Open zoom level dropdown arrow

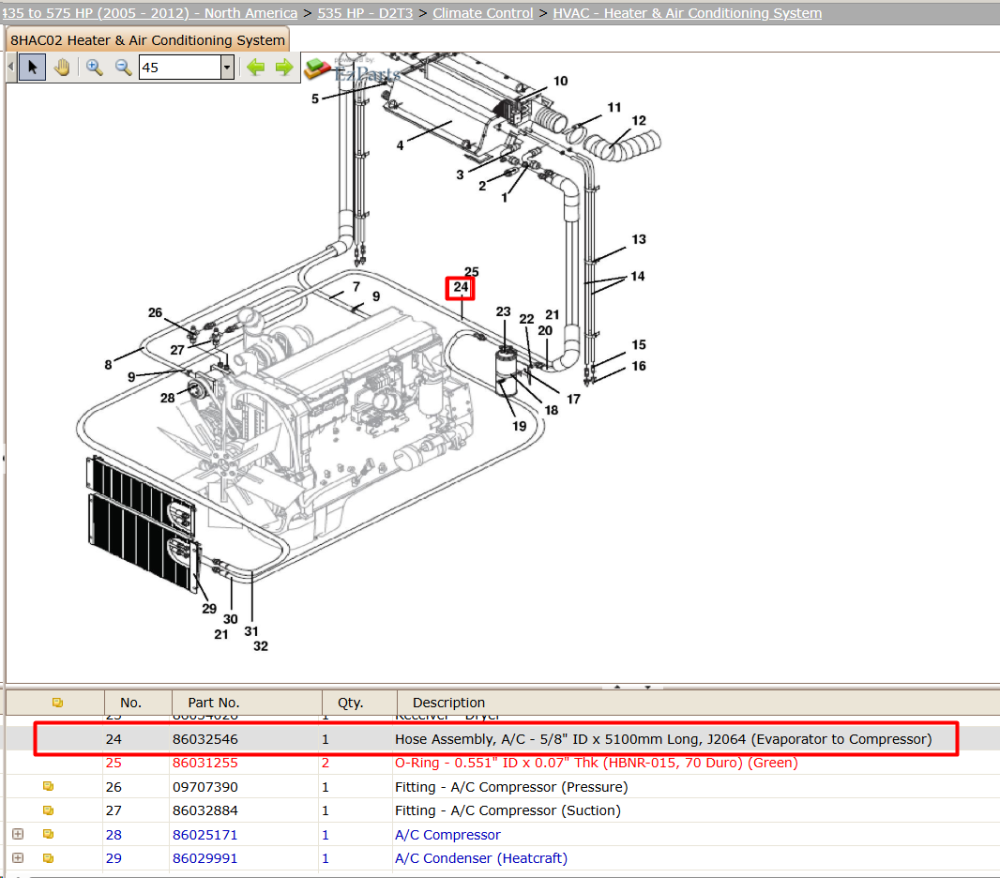coord(227,67)
